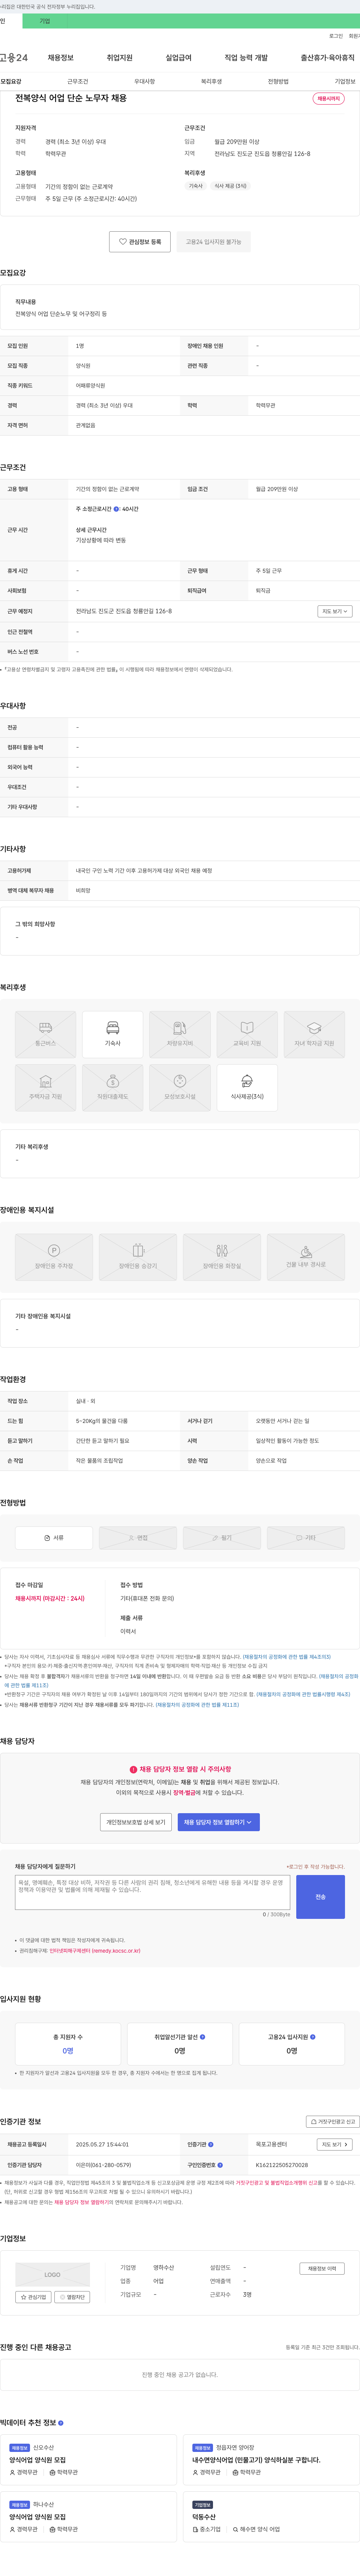Click info icon next to 인증기관

pos(211,2144)
